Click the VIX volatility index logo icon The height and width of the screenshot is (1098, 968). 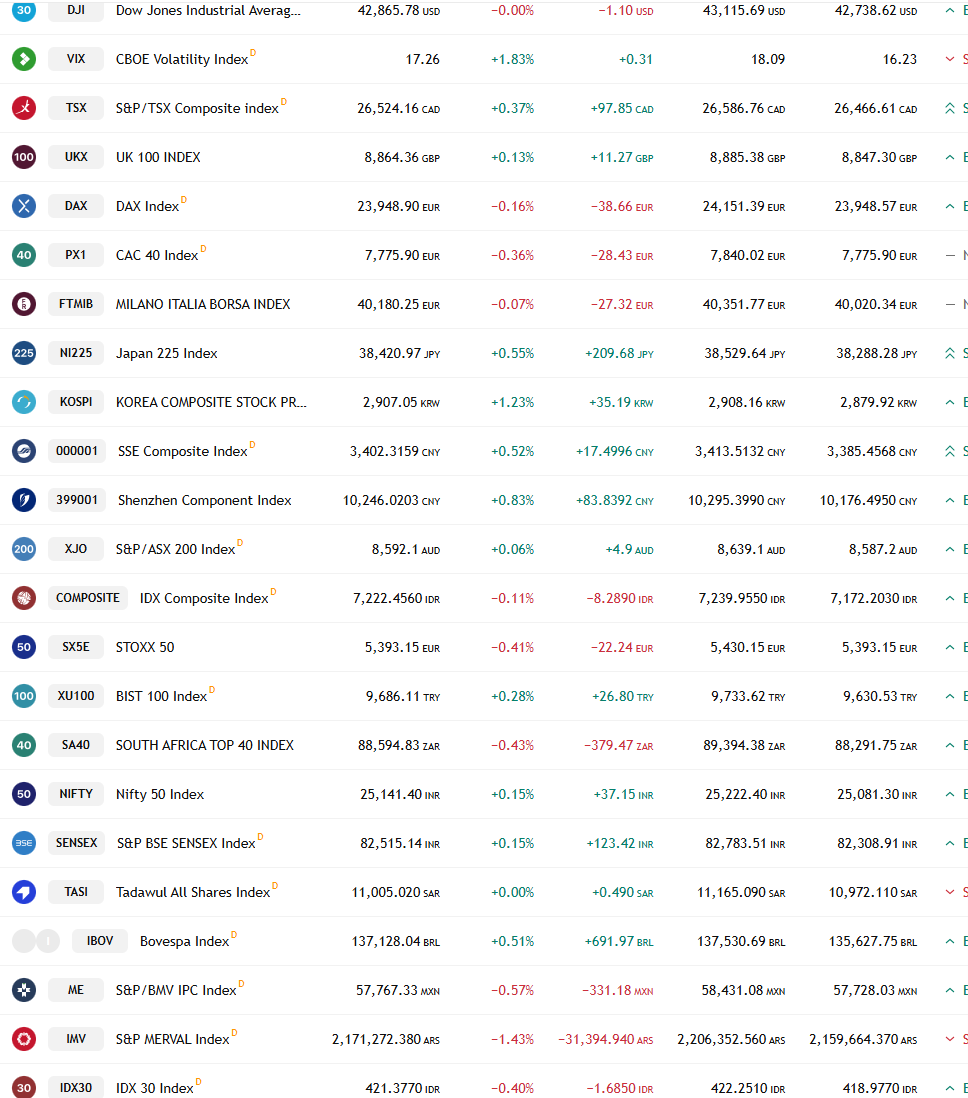[24, 59]
